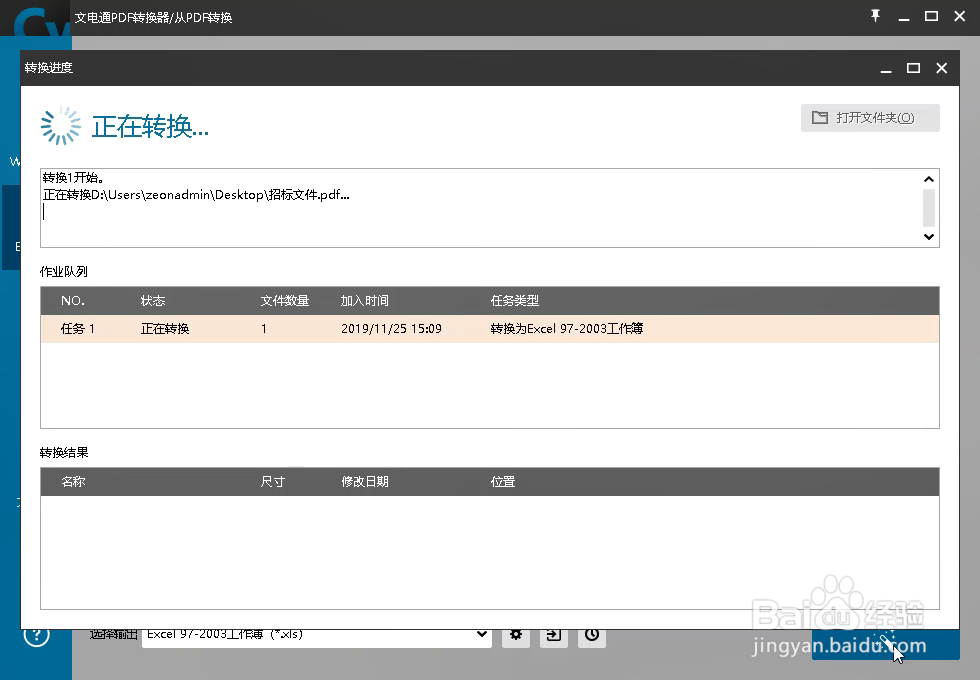Screen dimensions: 980x680
Task: Click the 正在转换... heading text
Action: point(150,126)
